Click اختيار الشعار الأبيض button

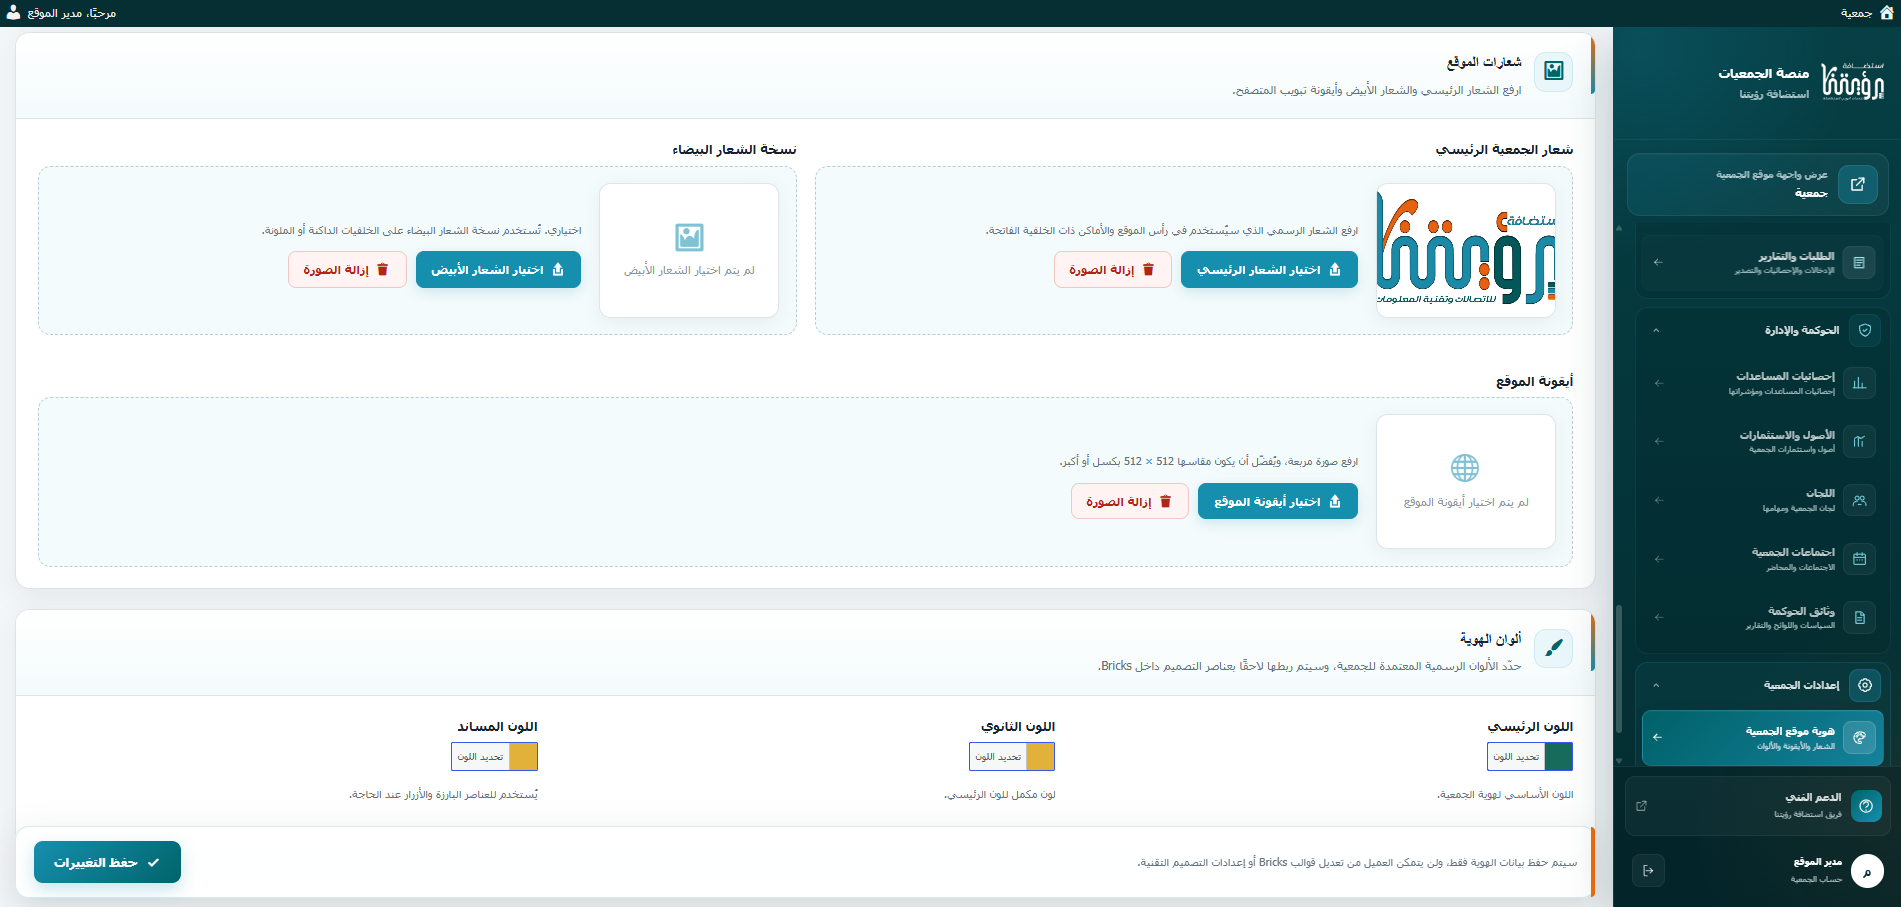point(498,270)
